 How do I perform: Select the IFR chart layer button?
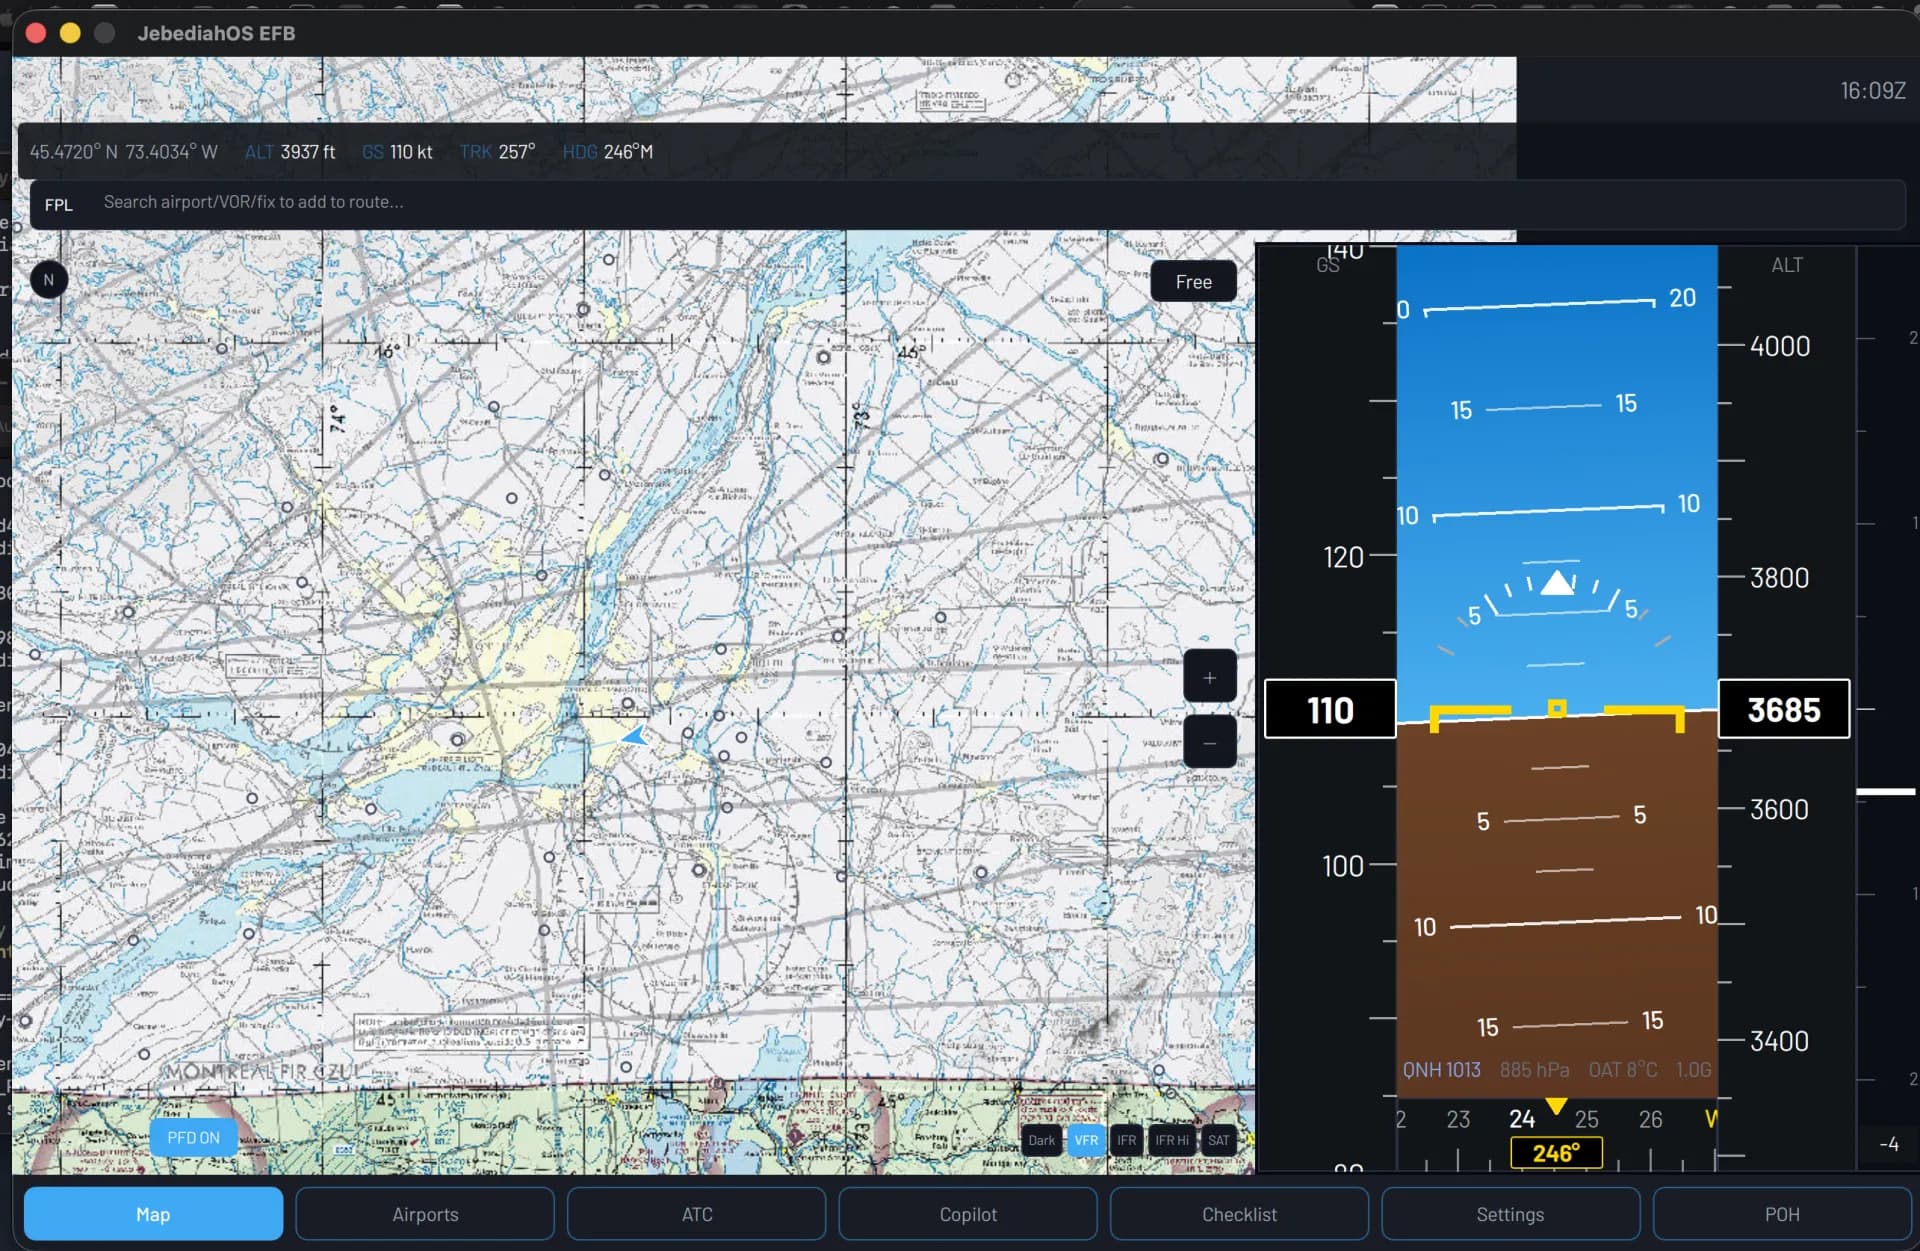(1127, 1140)
